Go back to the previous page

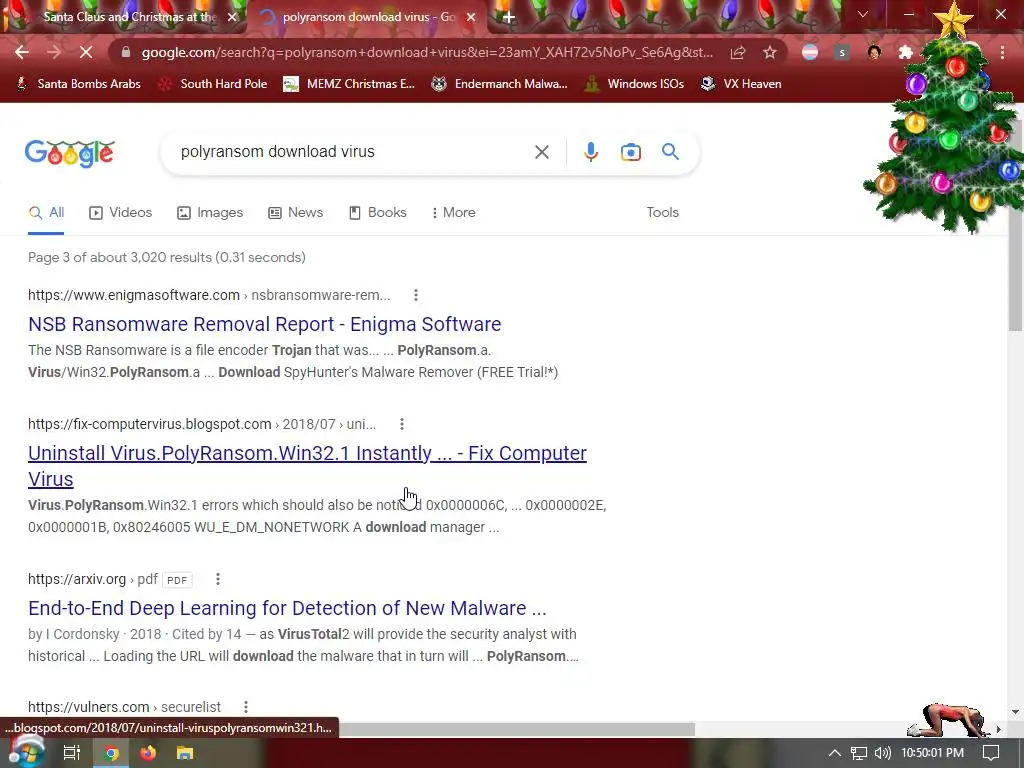click(22, 52)
